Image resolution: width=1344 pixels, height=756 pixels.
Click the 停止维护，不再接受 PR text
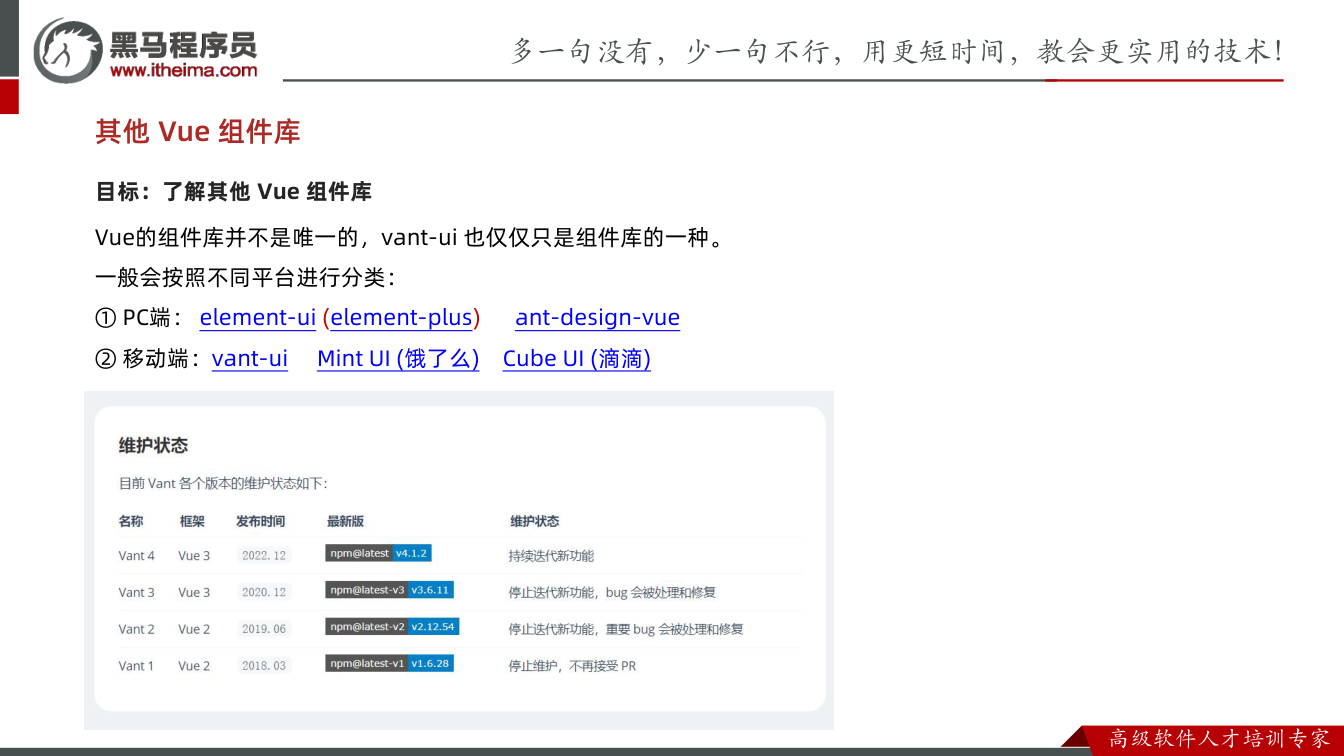[x=572, y=666]
